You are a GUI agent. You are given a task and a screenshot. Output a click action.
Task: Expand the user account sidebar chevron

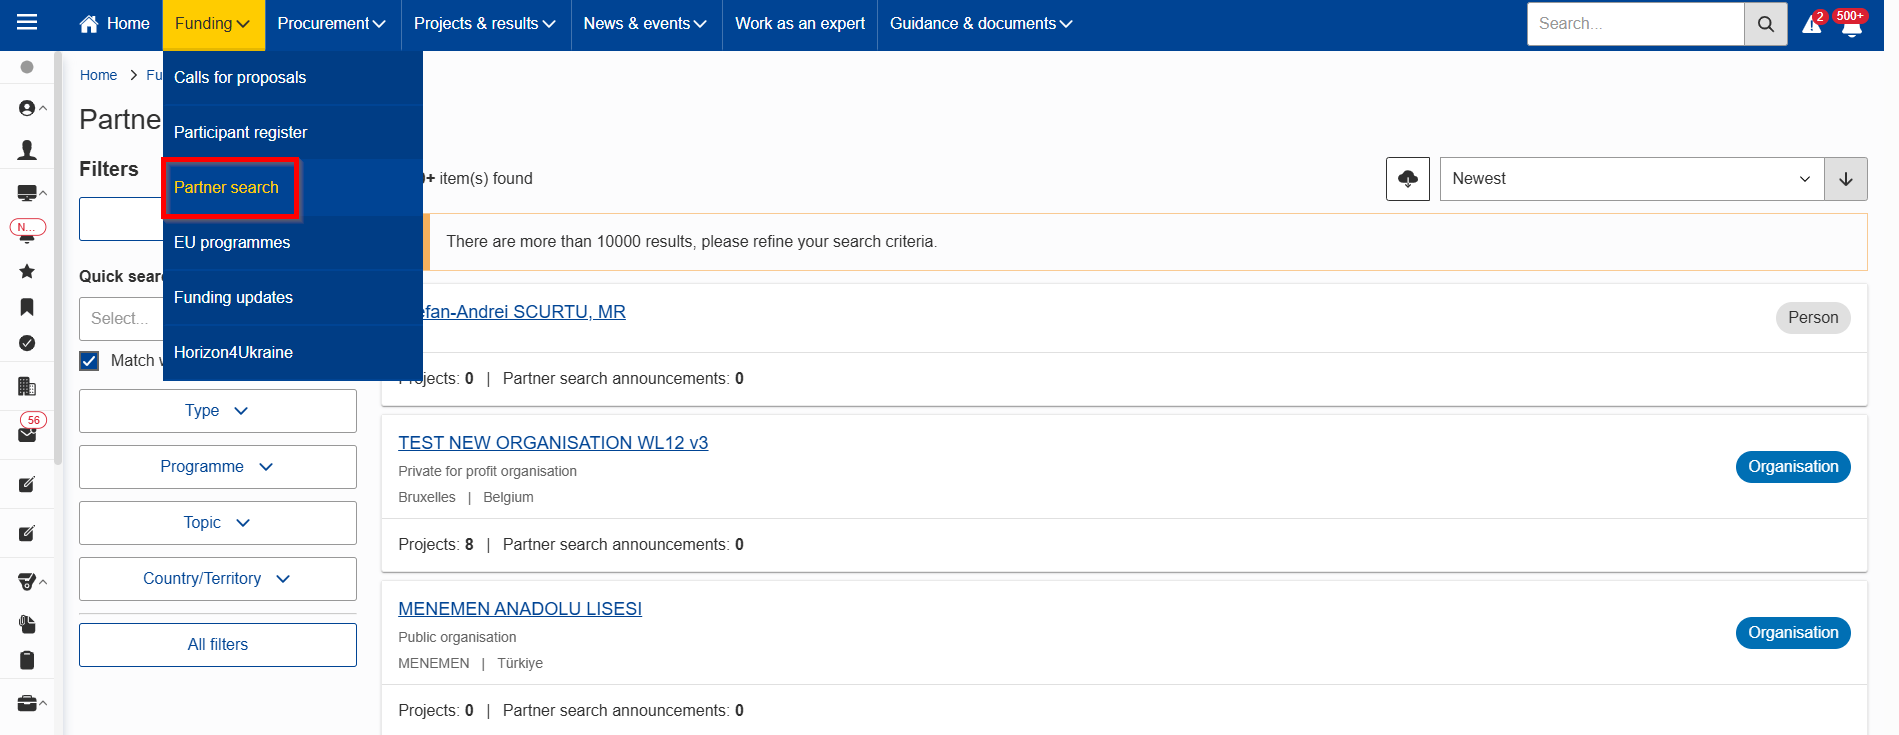[43, 108]
